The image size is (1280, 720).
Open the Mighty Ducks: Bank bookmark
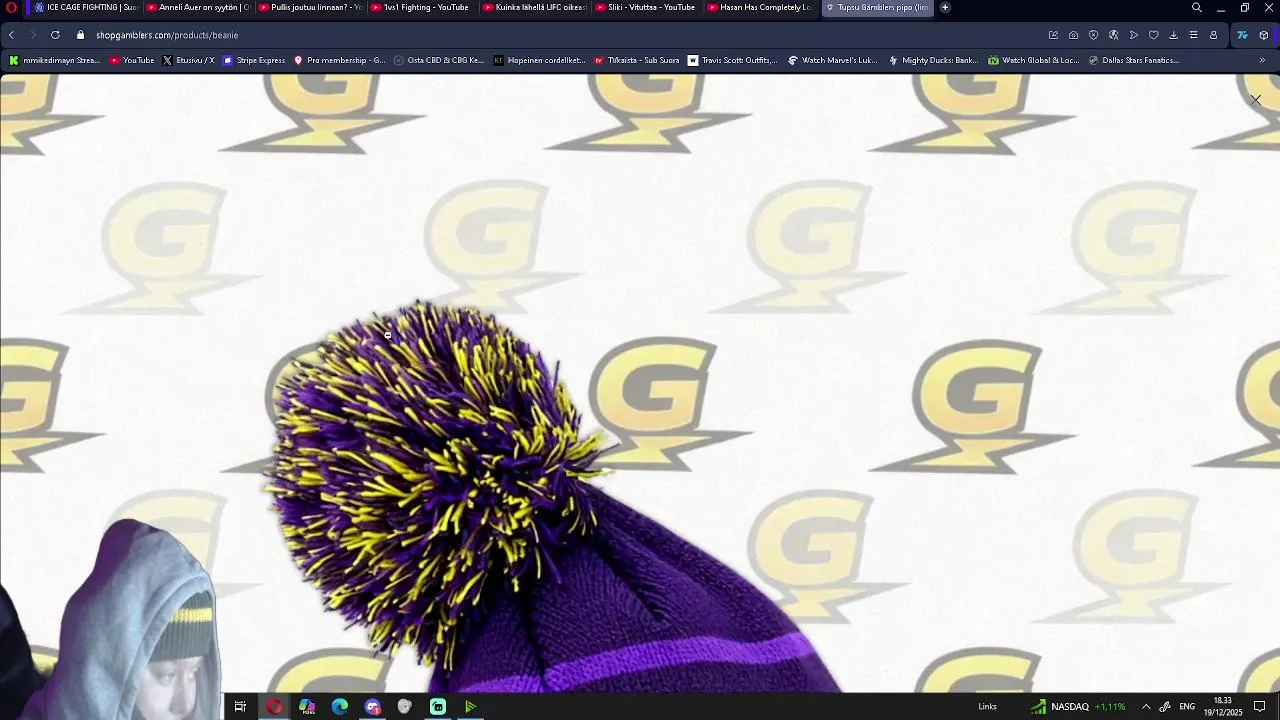click(933, 60)
